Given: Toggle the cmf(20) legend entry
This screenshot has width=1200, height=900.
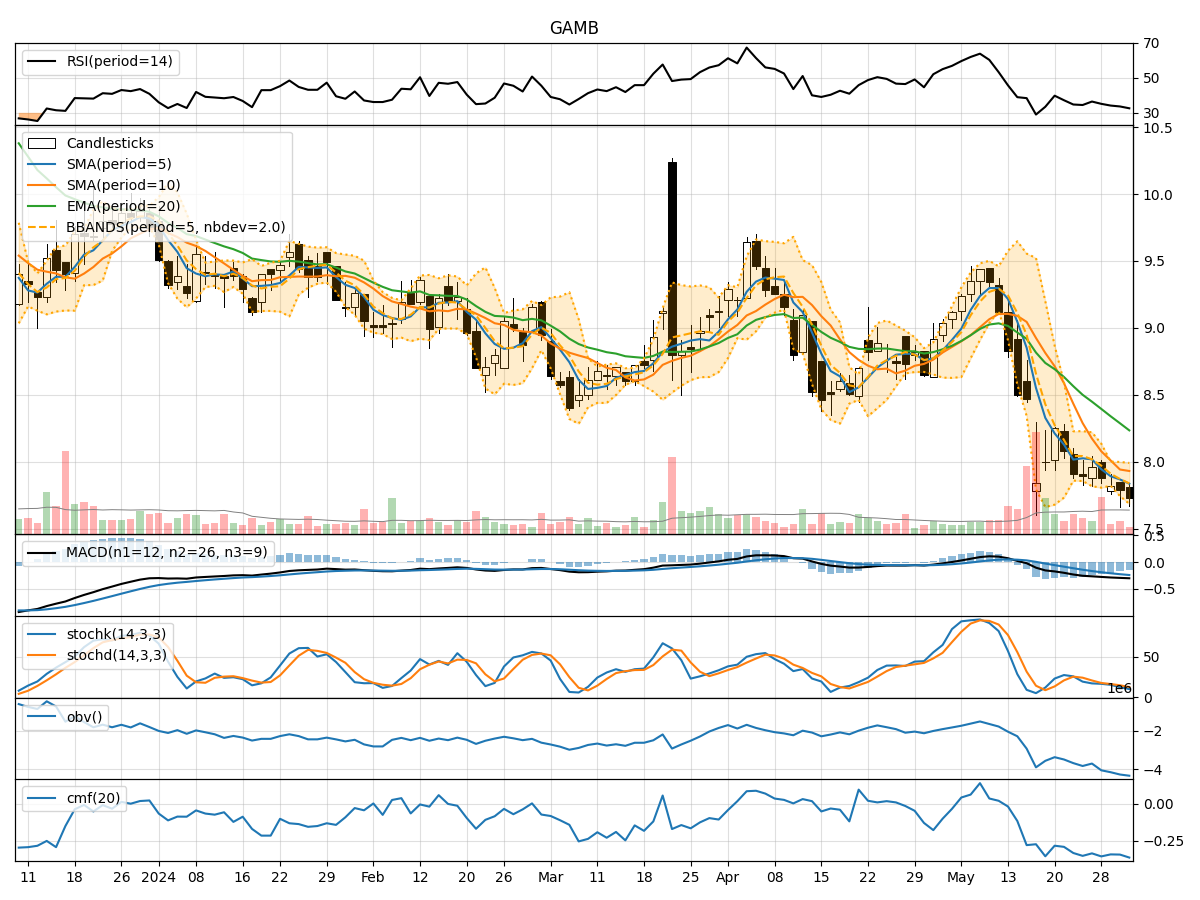Looking at the screenshot, I should 85,797.
